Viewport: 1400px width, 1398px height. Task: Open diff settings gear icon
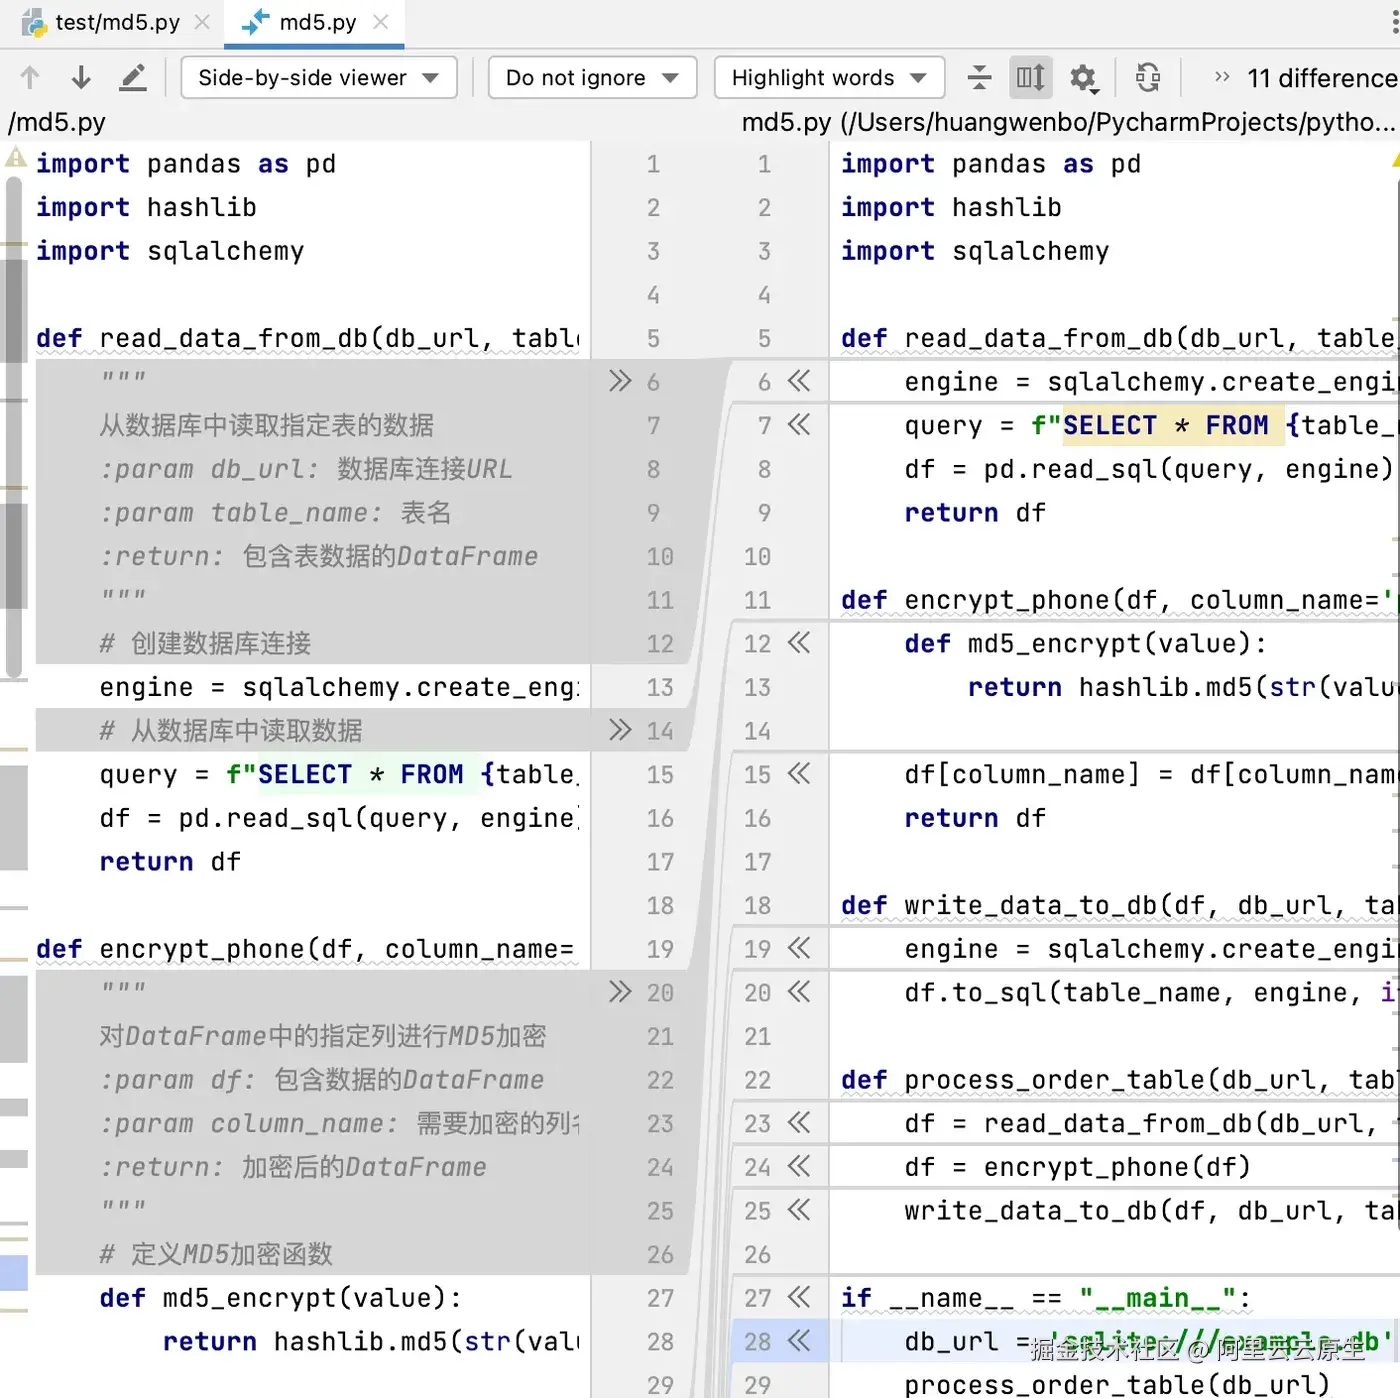(x=1084, y=78)
